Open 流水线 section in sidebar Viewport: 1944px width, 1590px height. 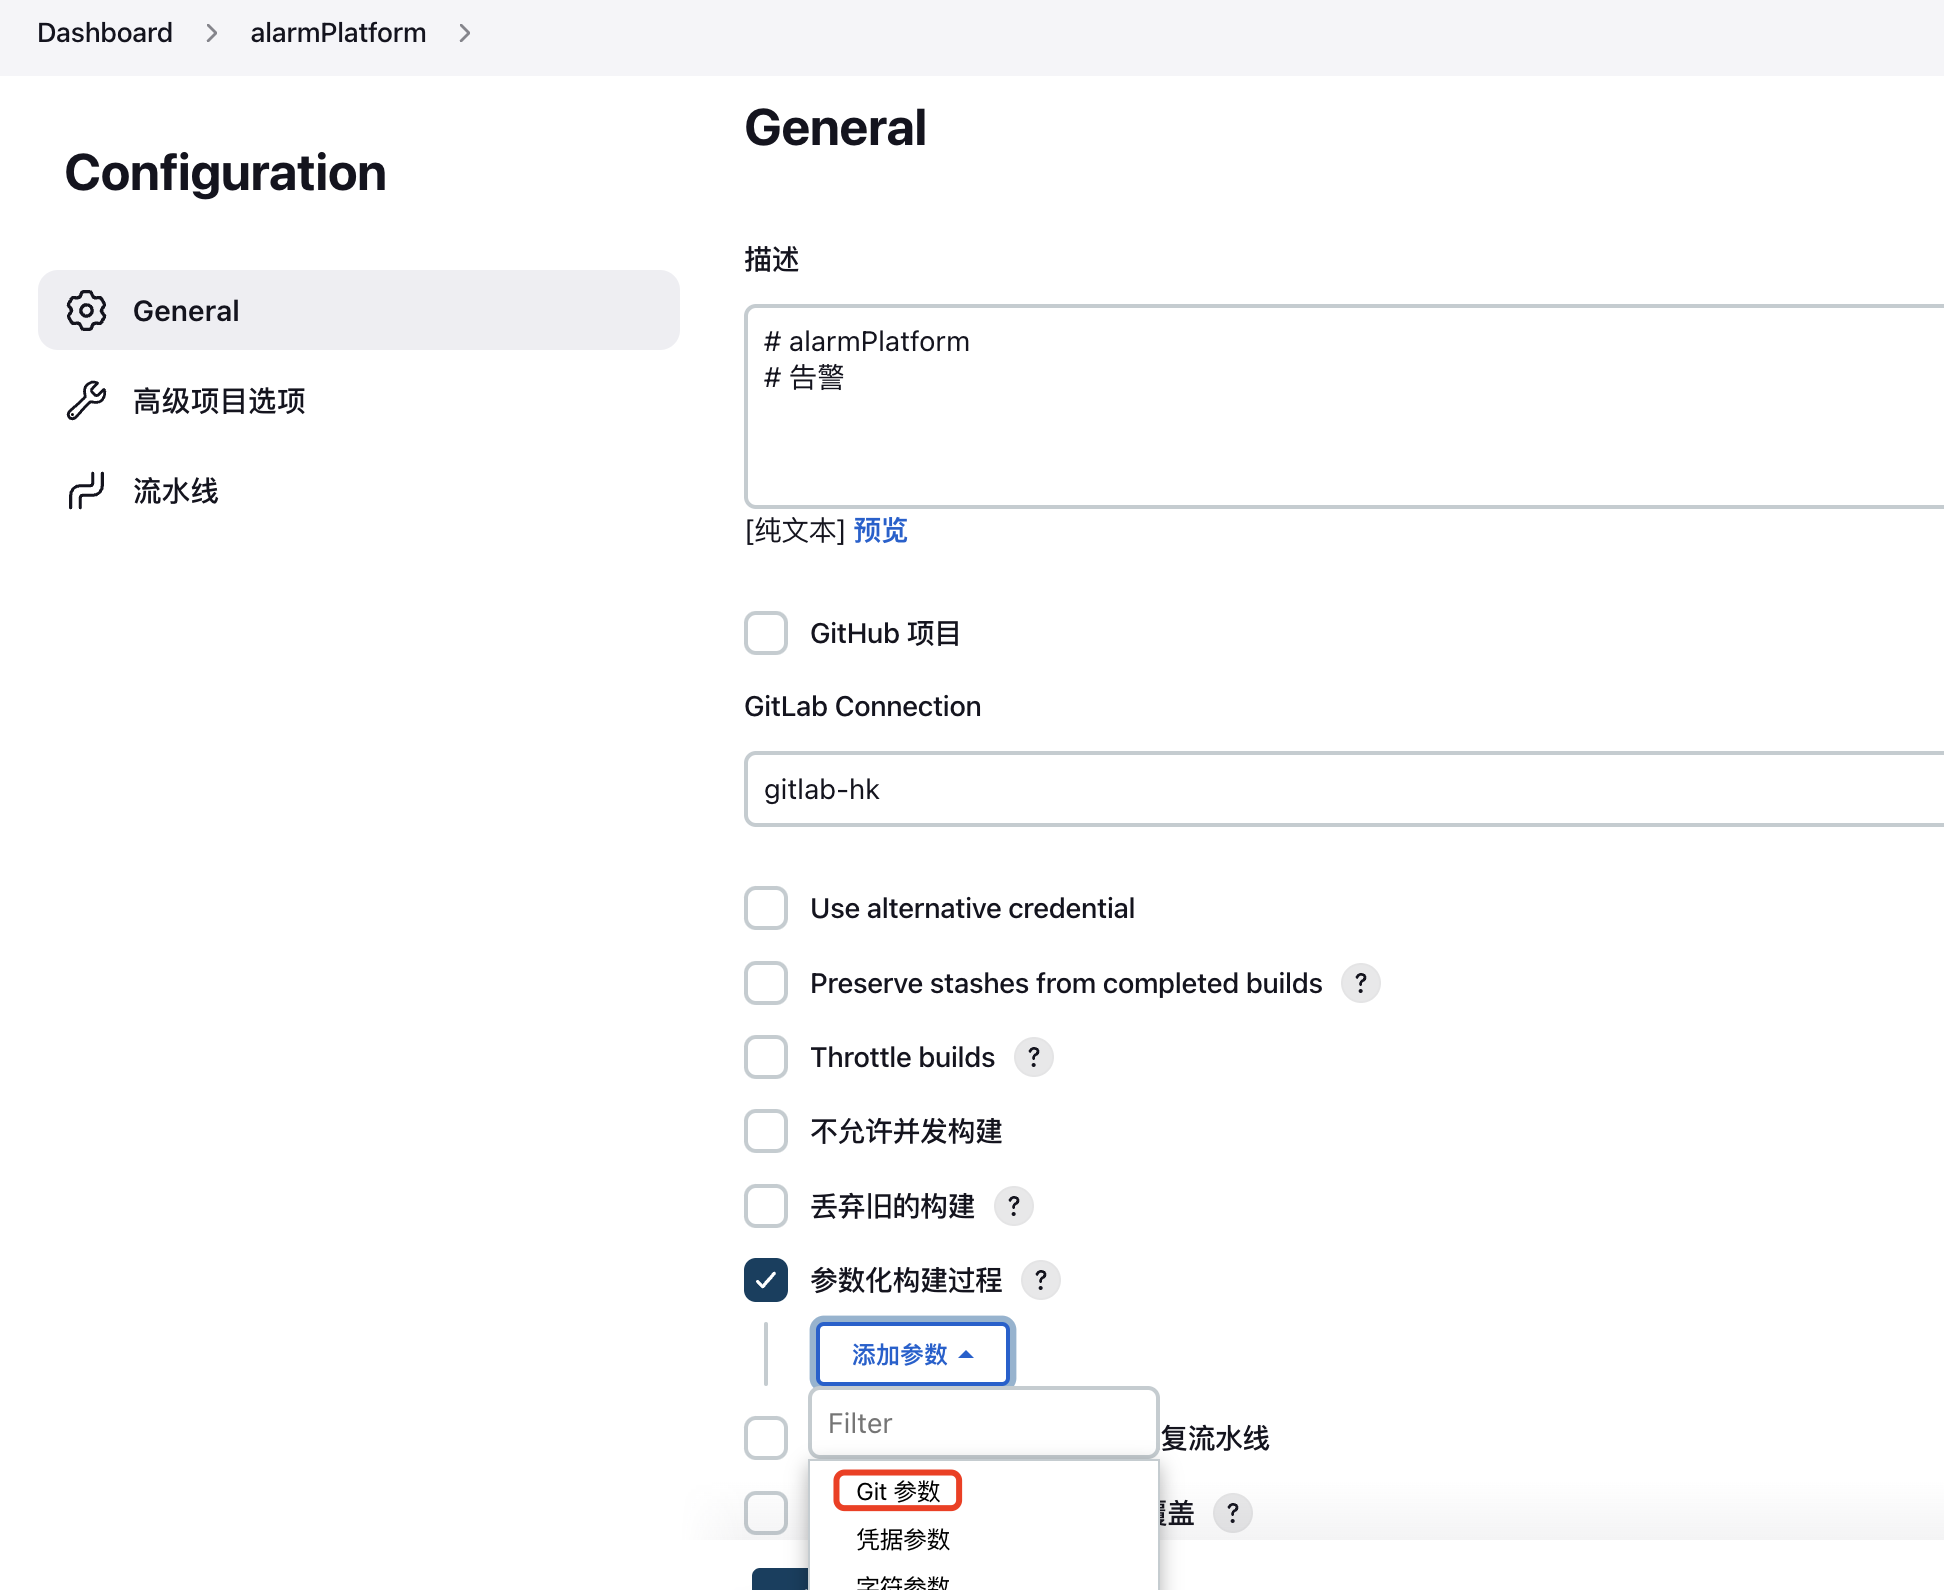coord(359,491)
